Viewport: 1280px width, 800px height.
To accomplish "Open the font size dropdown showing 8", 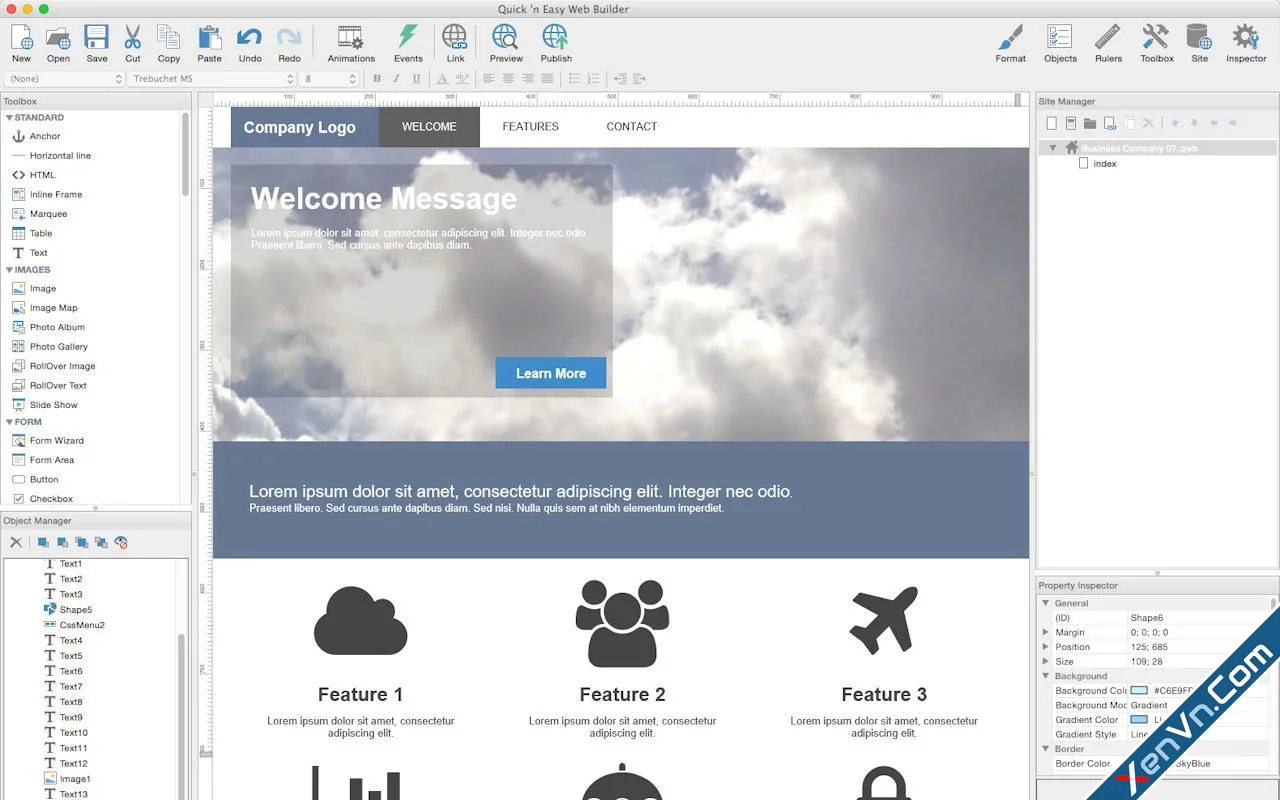I will pyautogui.click(x=329, y=79).
